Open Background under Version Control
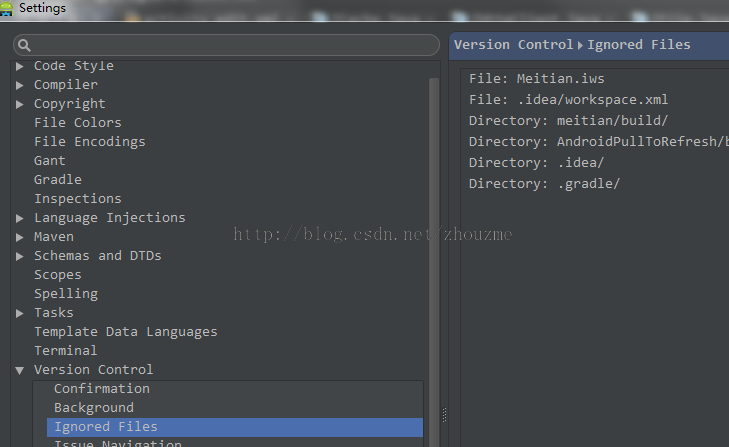 pyautogui.click(x=93, y=408)
